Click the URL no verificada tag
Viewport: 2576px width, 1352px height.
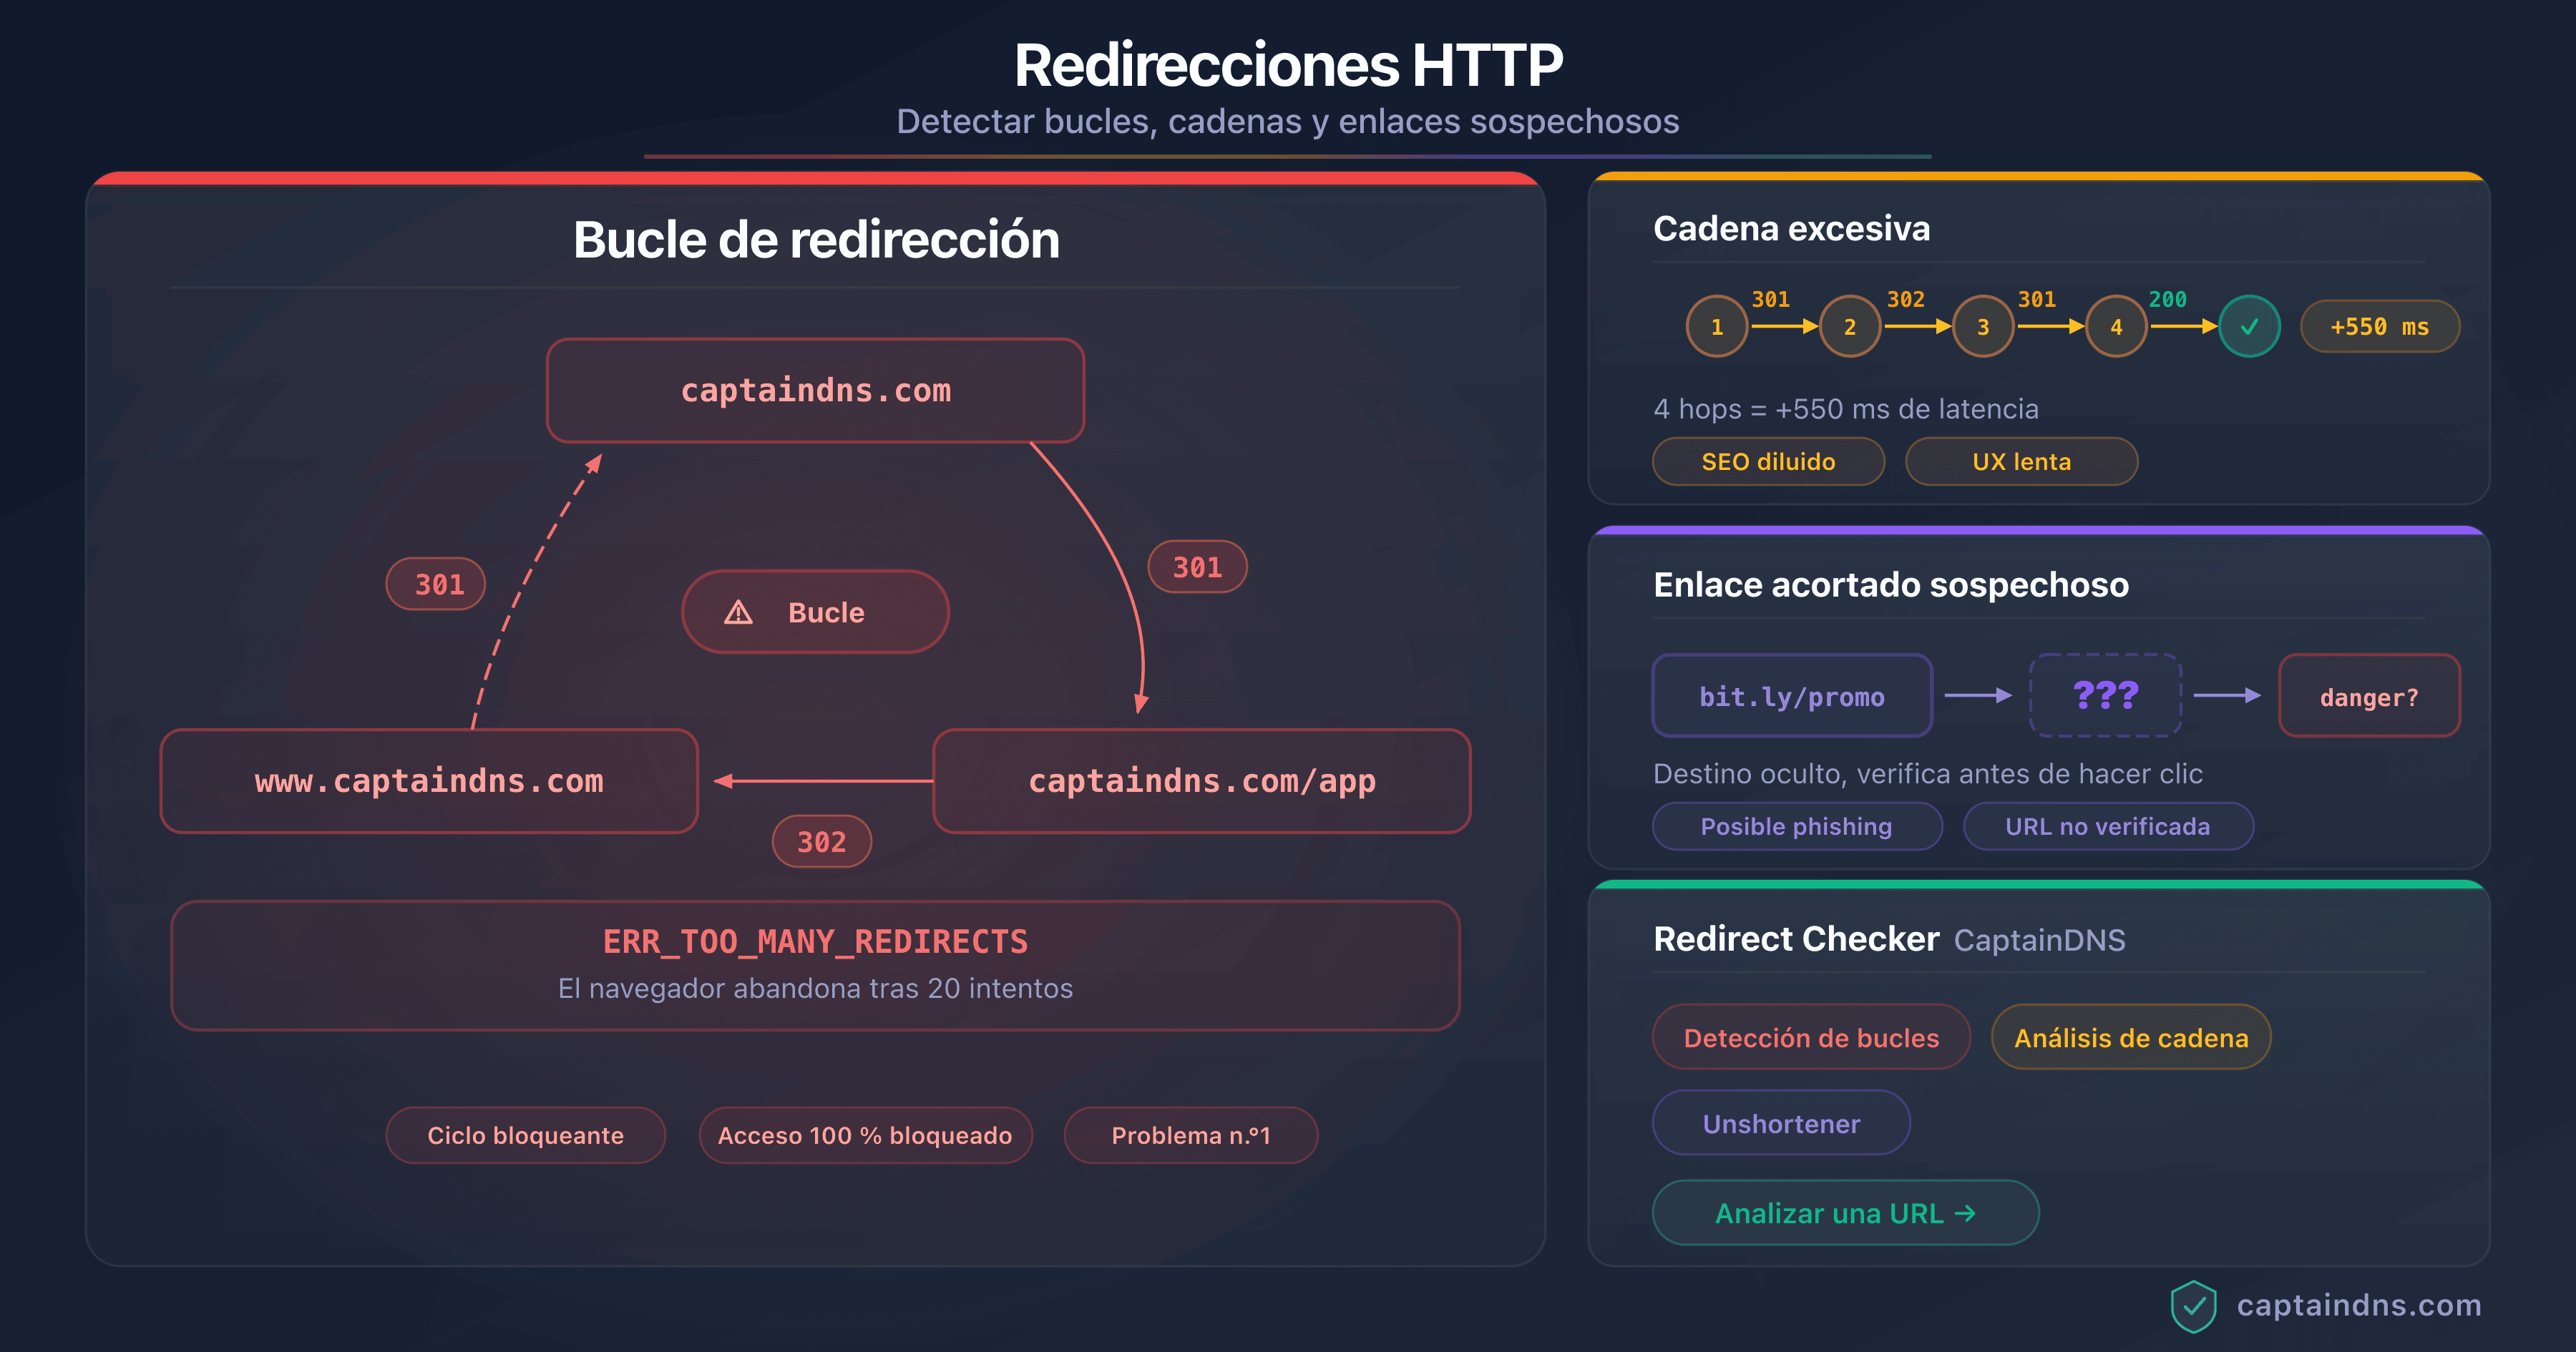(x=2108, y=826)
